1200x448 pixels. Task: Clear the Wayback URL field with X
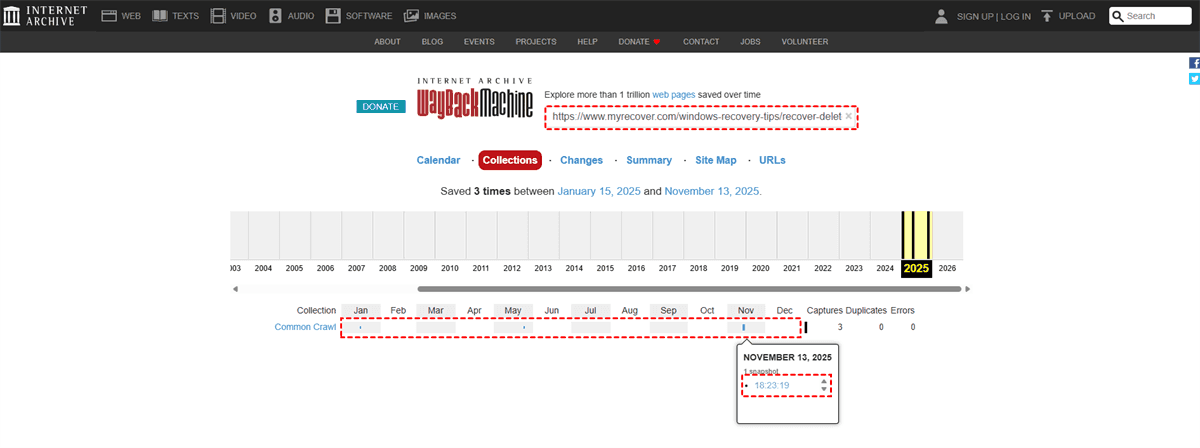click(849, 116)
